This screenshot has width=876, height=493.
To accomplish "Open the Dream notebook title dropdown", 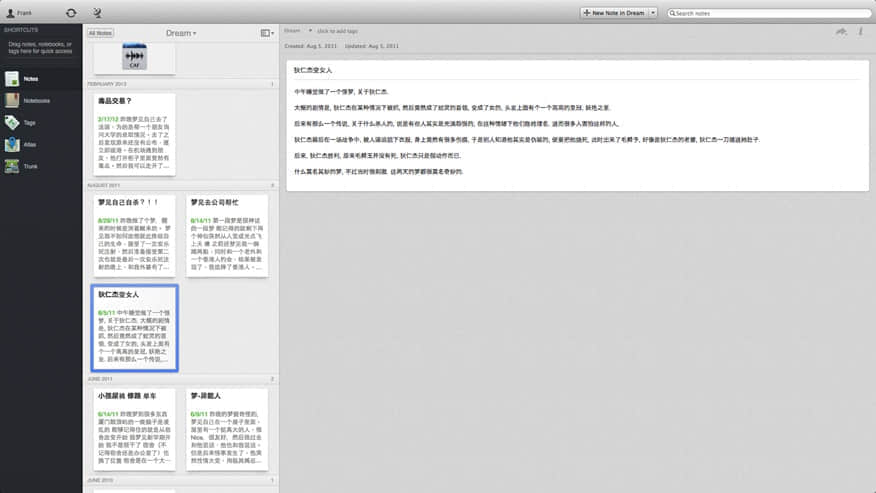I will point(181,33).
